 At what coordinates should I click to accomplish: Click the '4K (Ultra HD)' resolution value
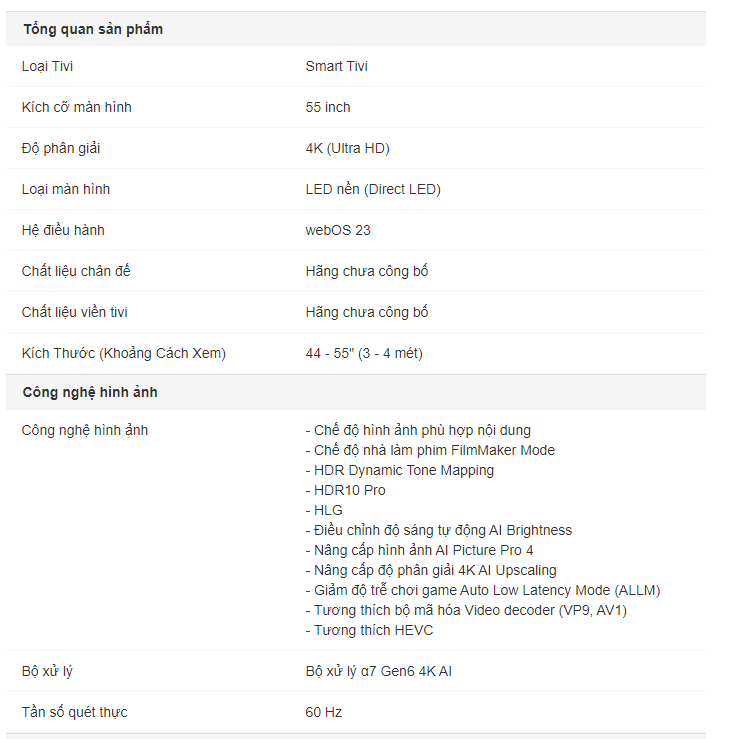(347, 148)
